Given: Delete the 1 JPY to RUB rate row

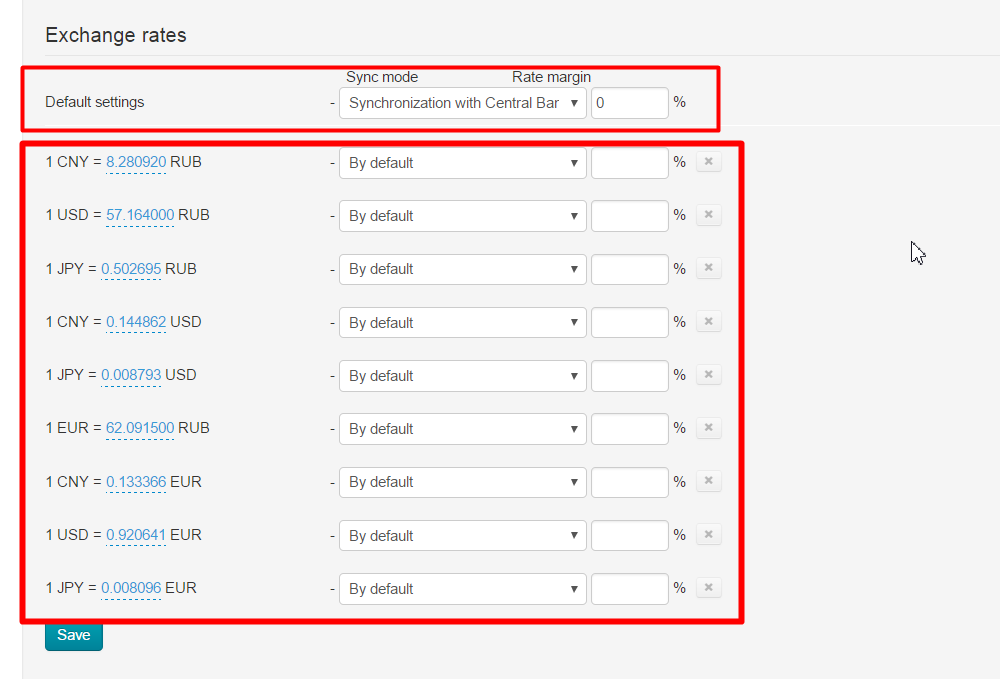Looking at the screenshot, I should [x=708, y=268].
